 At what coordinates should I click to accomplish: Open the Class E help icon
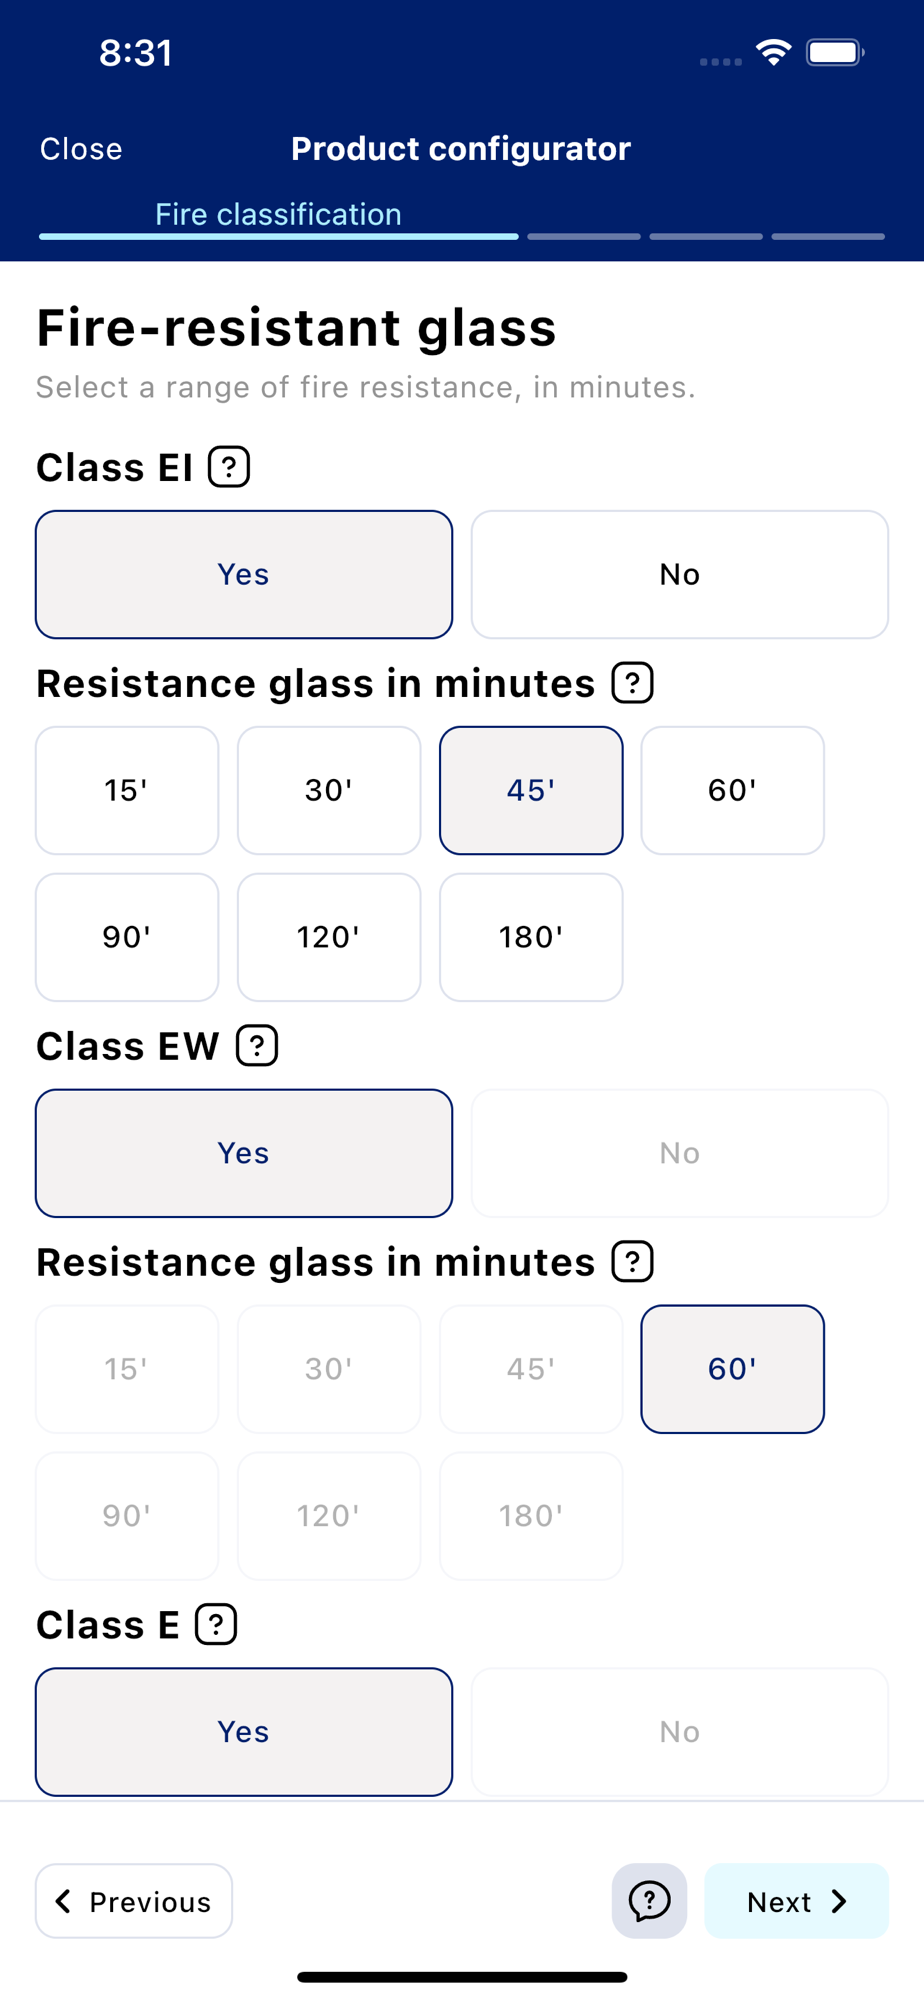[x=216, y=1624]
